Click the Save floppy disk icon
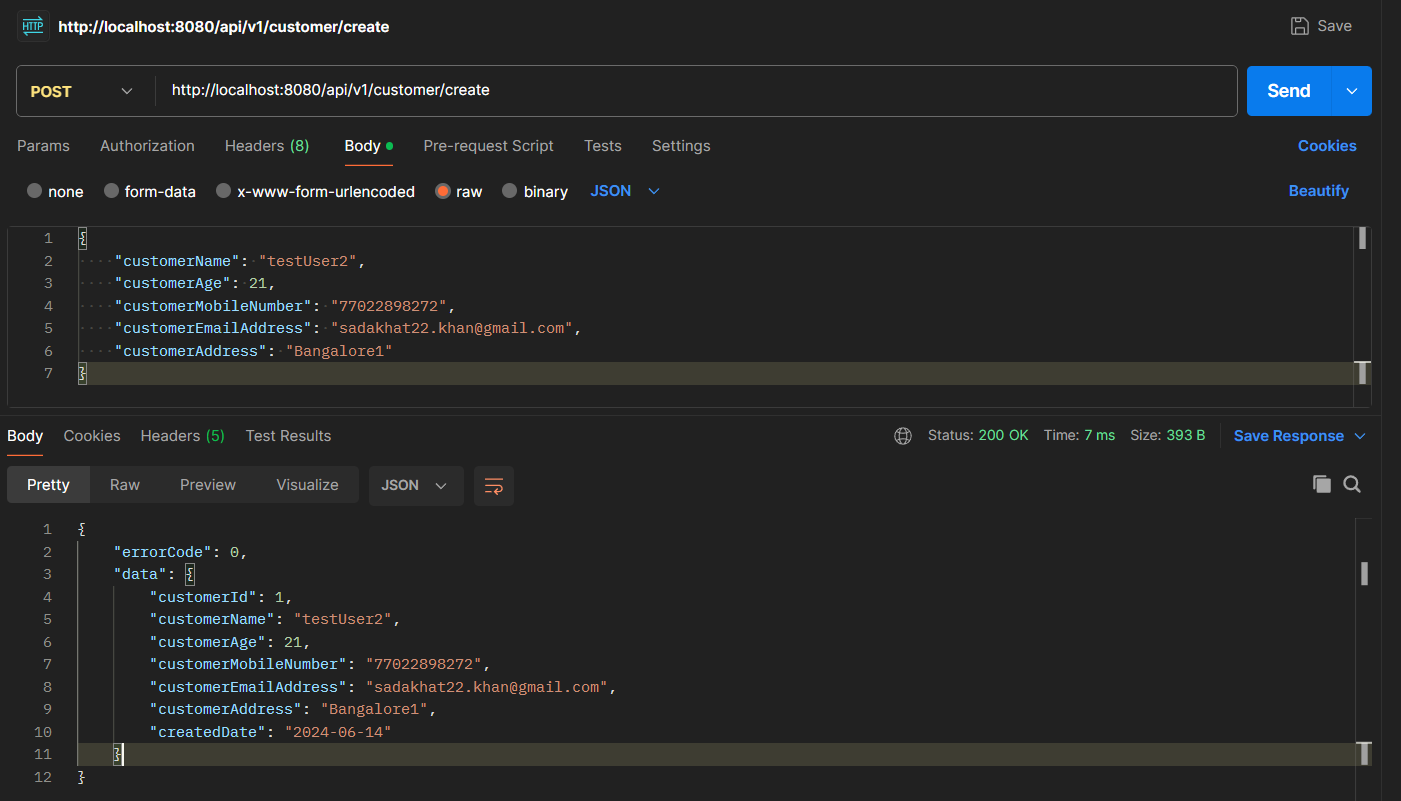This screenshot has height=801, width=1401. click(x=1299, y=27)
